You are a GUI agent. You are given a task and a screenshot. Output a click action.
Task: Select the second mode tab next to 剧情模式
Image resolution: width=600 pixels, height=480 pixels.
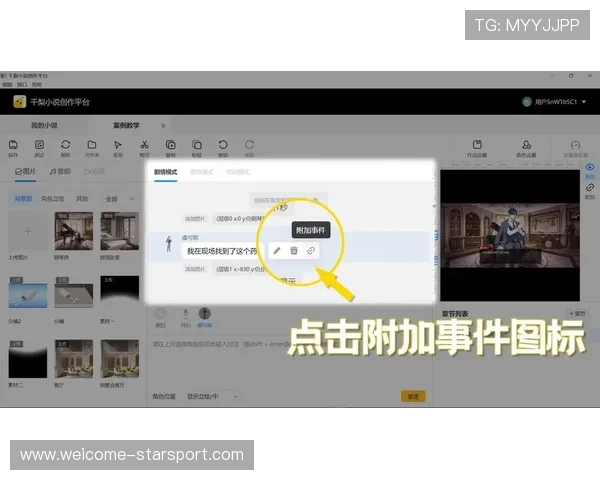(x=202, y=172)
